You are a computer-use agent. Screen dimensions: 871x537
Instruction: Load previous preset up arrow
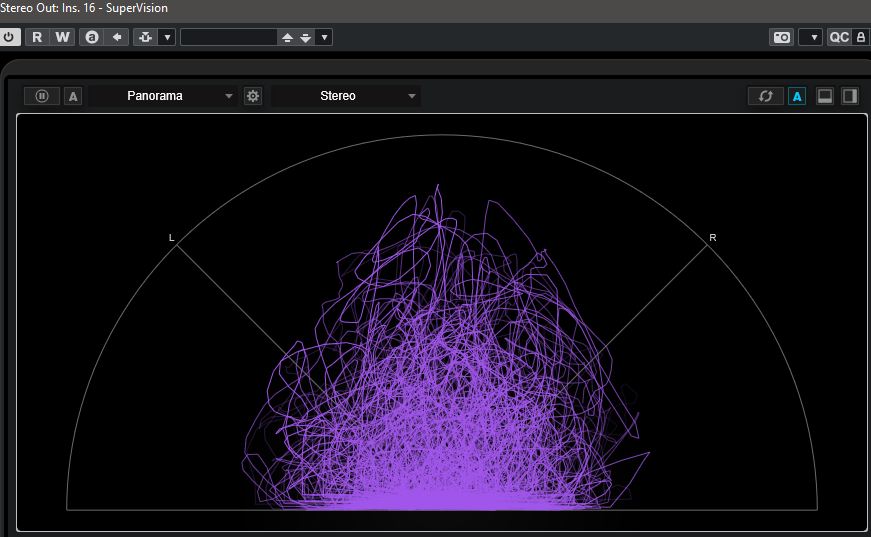287,37
